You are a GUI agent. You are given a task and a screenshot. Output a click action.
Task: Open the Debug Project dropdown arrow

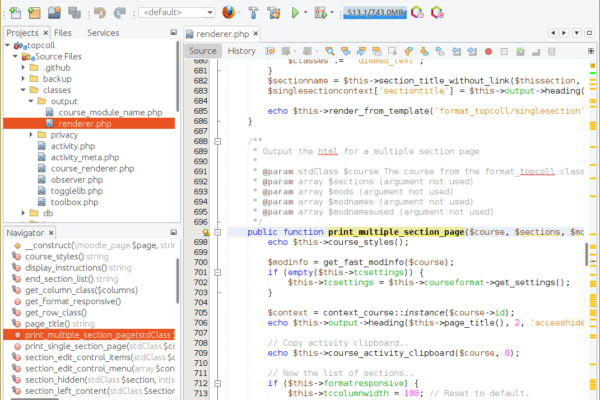(x=332, y=13)
